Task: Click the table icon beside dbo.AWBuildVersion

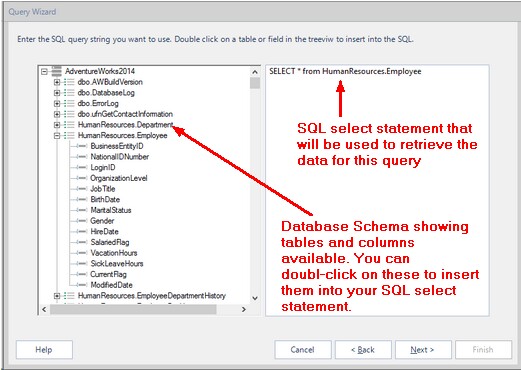Action: point(69,82)
